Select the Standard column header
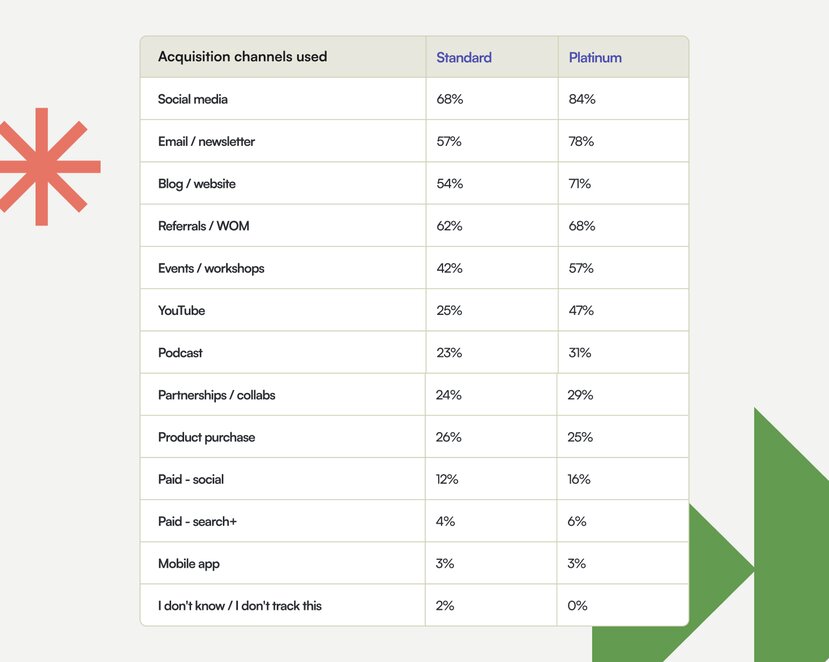829x662 pixels. click(464, 57)
